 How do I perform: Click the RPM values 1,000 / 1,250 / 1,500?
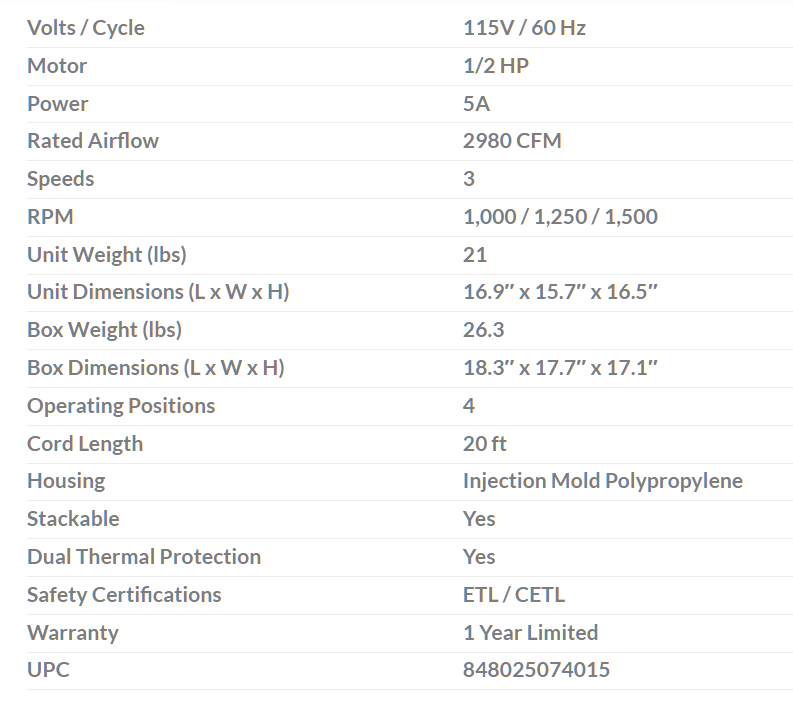(560, 217)
